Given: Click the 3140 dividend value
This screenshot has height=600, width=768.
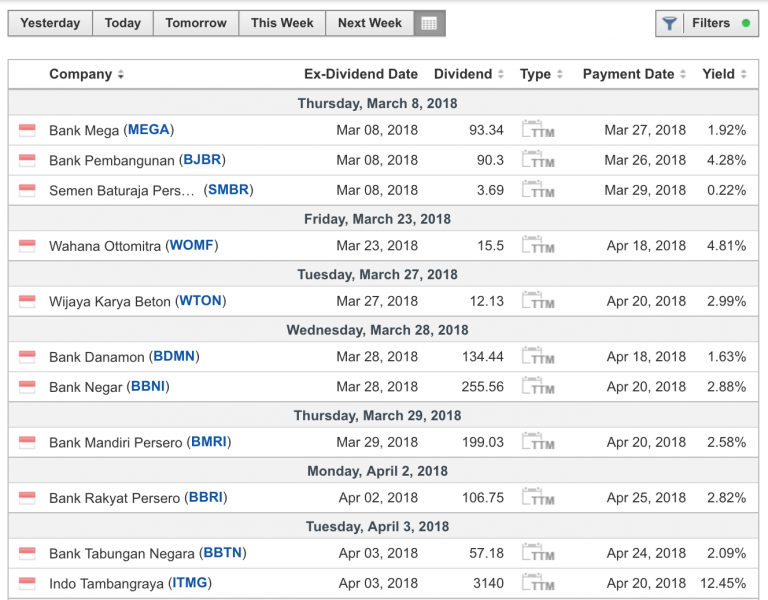Looking at the screenshot, I should pos(488,583).
